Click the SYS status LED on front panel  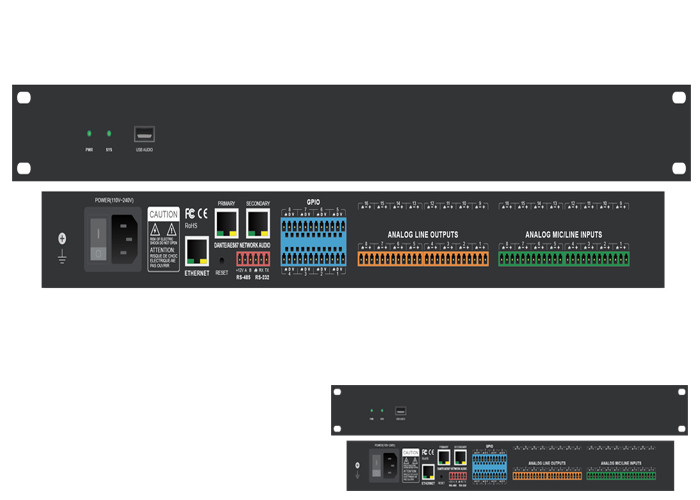click(x=109, y=133)
